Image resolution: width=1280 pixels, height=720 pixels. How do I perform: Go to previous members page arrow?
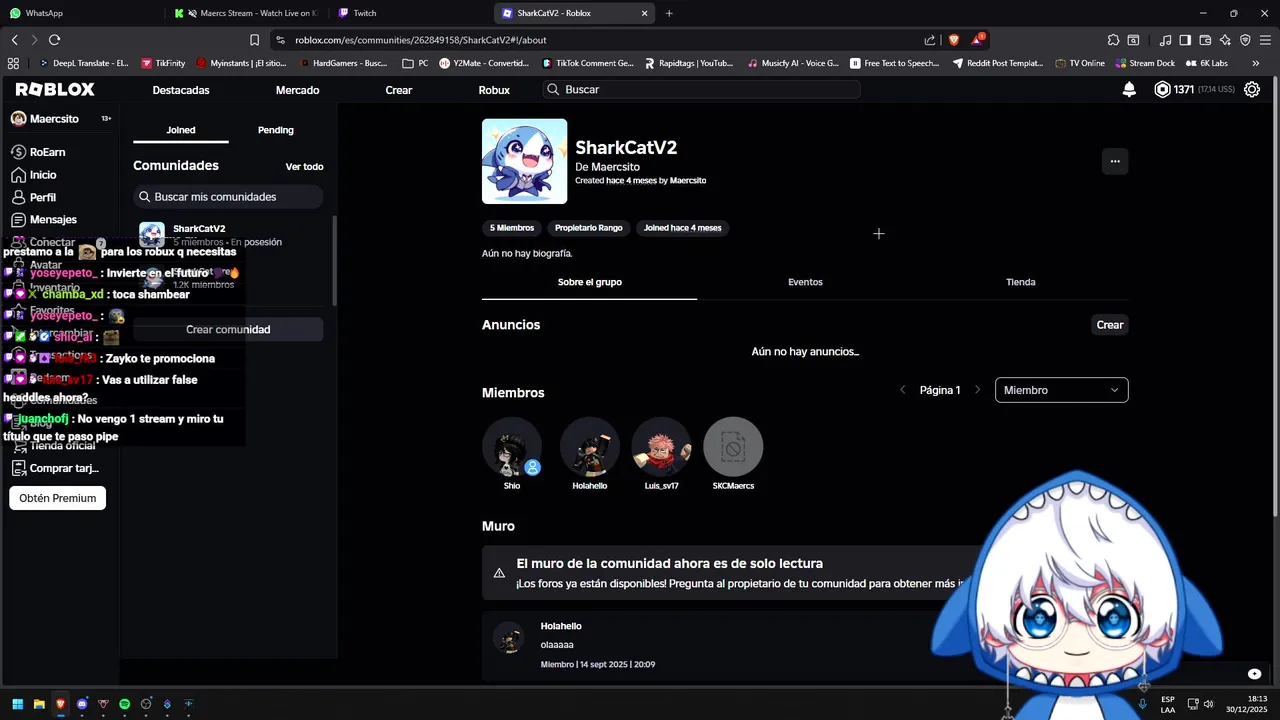[x=903, y=390]
